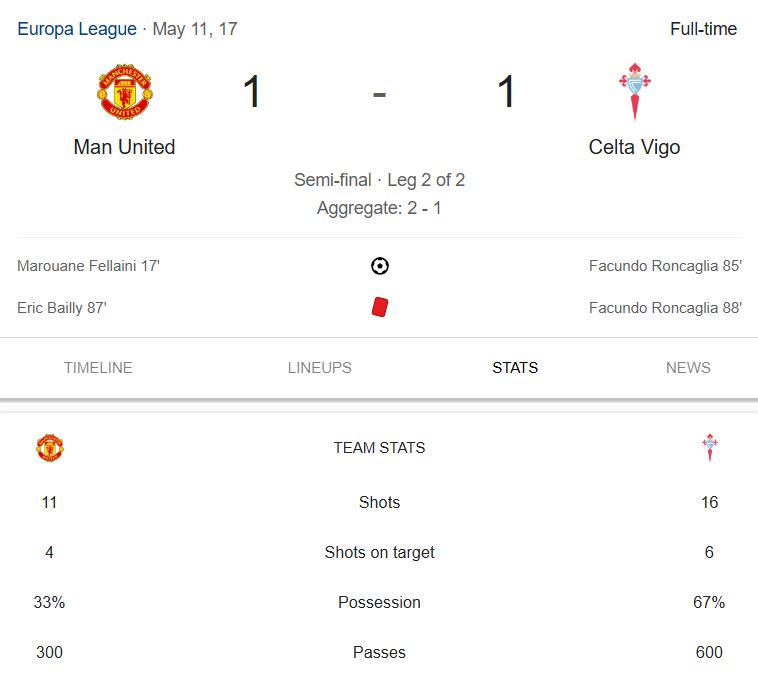Click the Shots on target label
758x683 pixels.
click(379, 552)
